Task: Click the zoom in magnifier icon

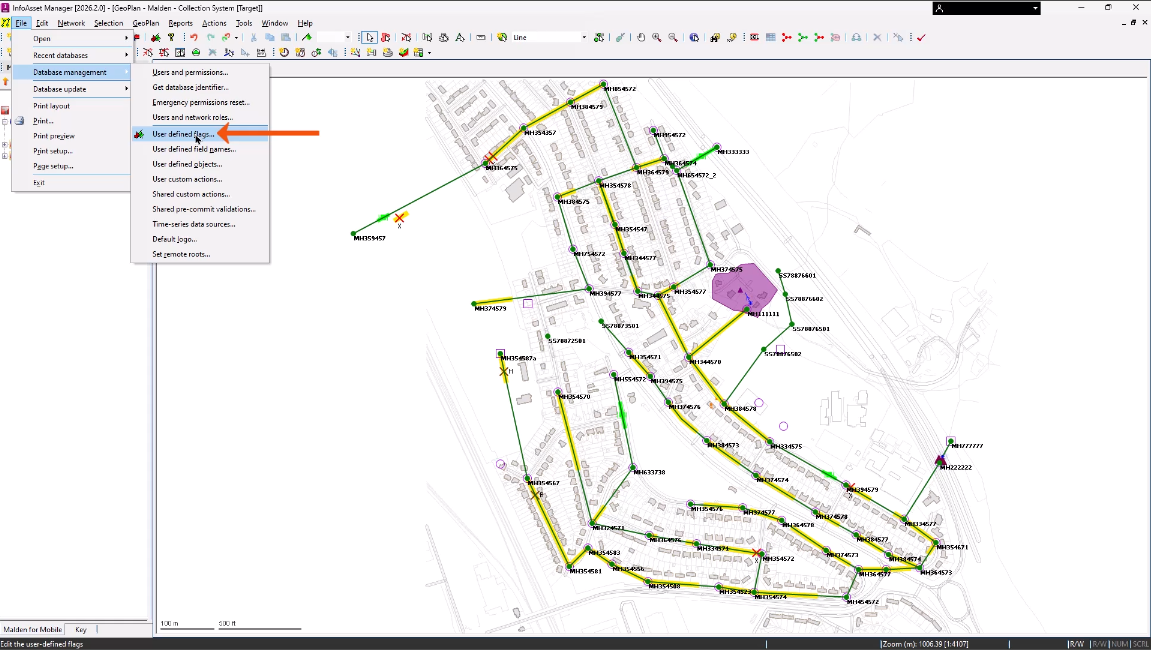Action: click(x=657, y=38)
